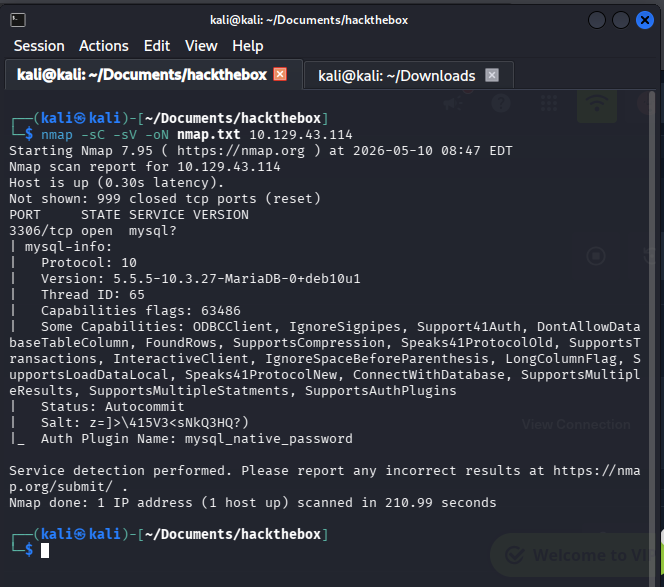Open the View menu
This screenshot has height=587, width=664.
pos(201,46)
